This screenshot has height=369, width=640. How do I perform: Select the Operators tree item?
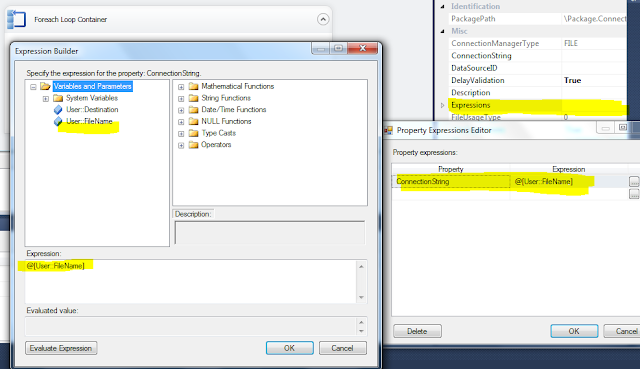tap(216, 144)
